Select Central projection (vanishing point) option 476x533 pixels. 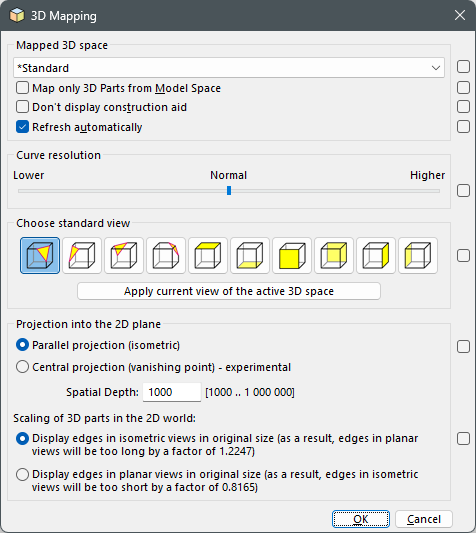22,367
